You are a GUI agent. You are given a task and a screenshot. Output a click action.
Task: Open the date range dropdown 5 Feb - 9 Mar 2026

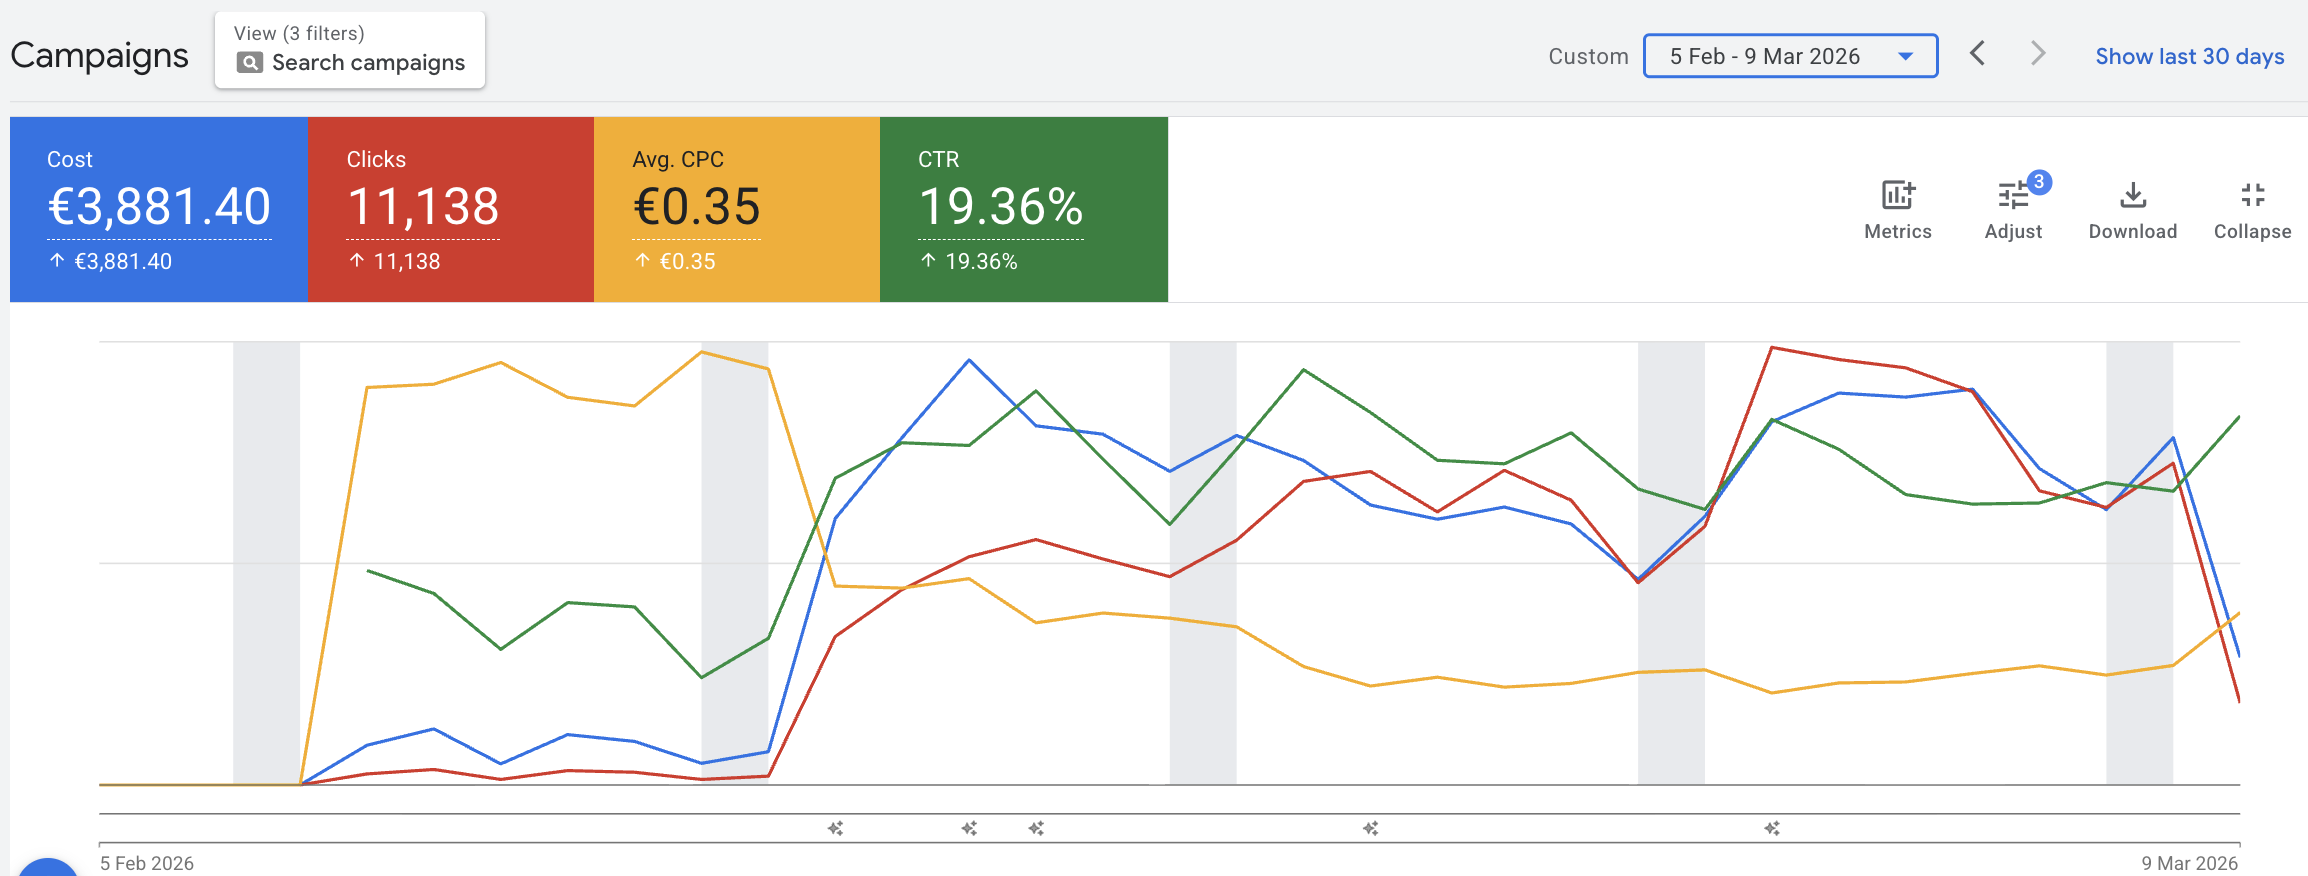coord(1765,56)
